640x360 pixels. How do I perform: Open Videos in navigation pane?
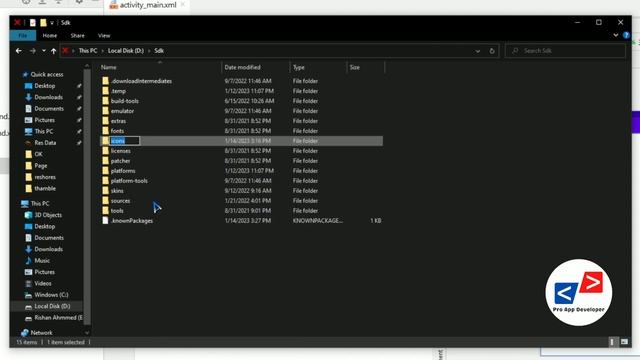(42, 283)
